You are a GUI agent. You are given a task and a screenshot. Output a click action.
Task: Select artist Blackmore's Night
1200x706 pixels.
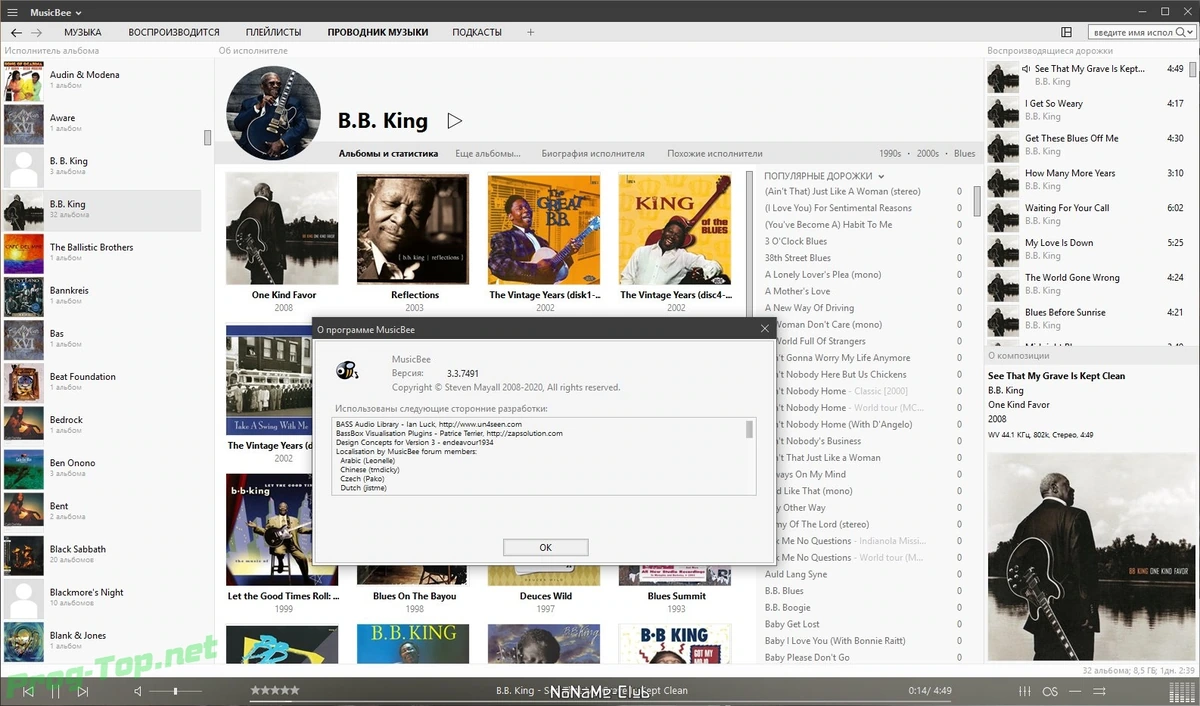[102, 597]
